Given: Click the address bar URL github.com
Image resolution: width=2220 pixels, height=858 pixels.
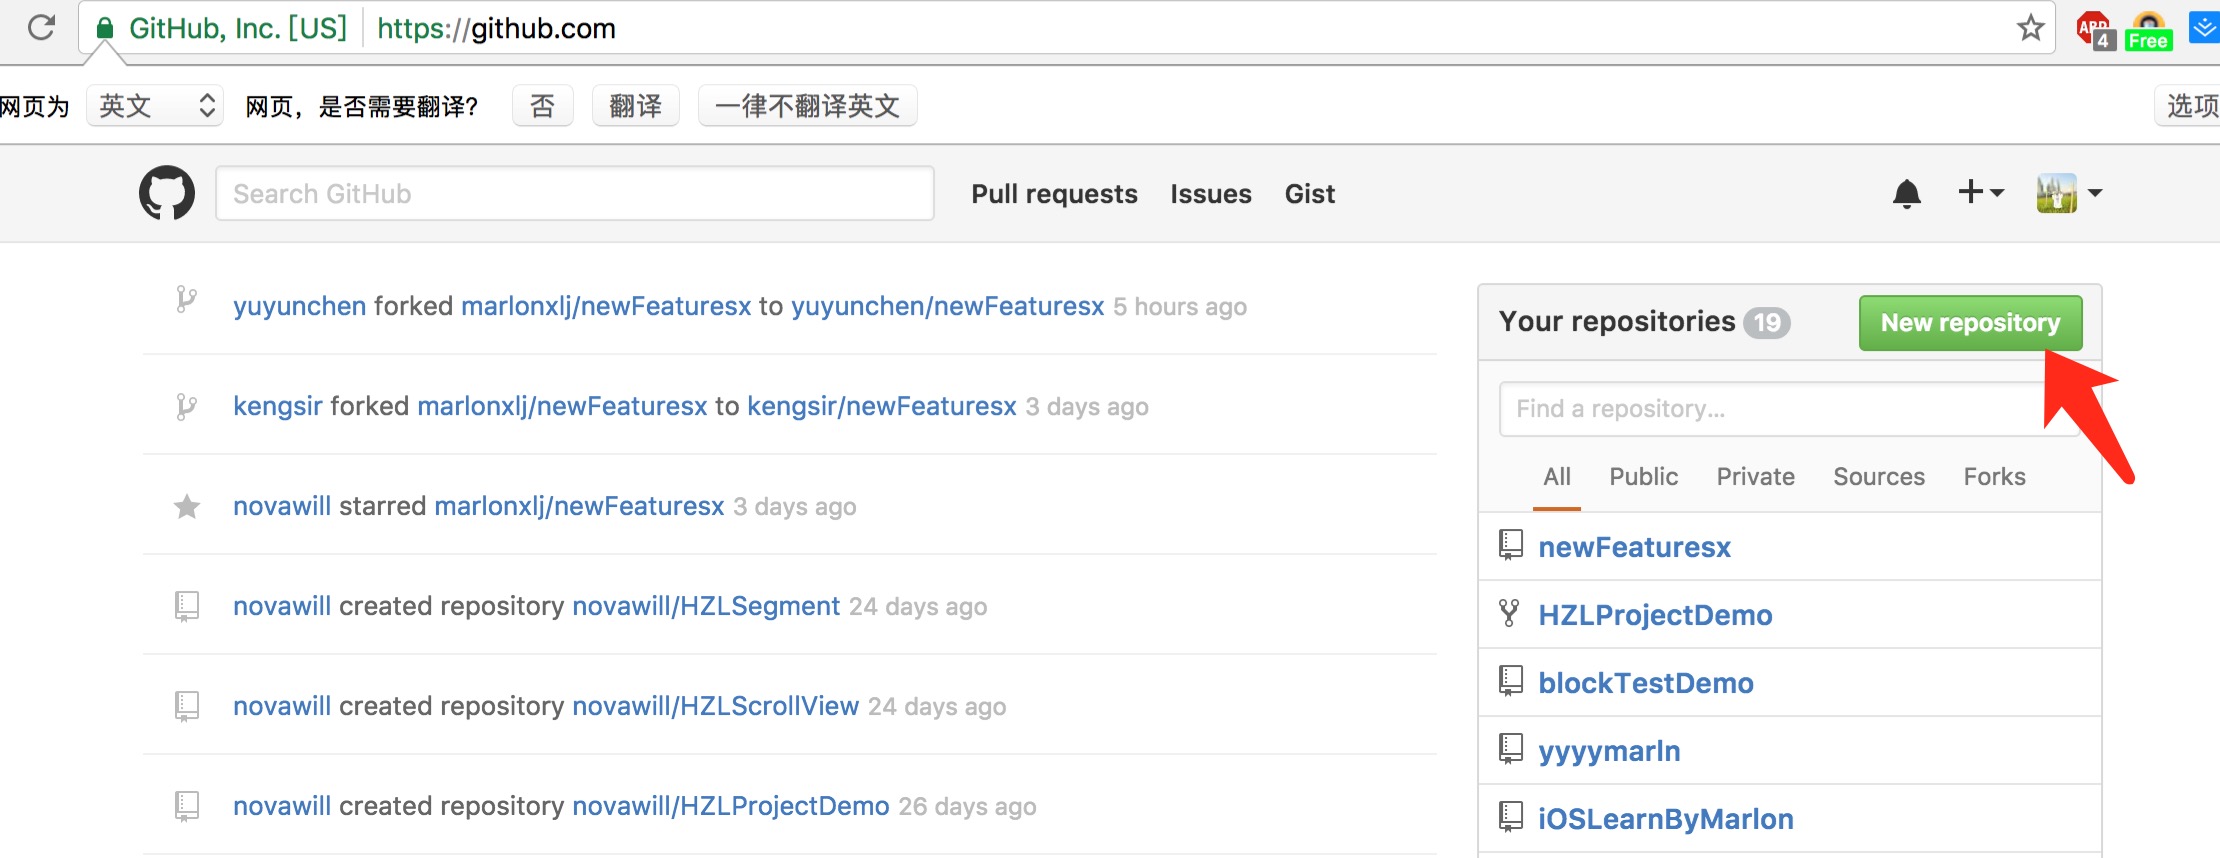Looking at the screenshot, I should (x=496, y=28).
